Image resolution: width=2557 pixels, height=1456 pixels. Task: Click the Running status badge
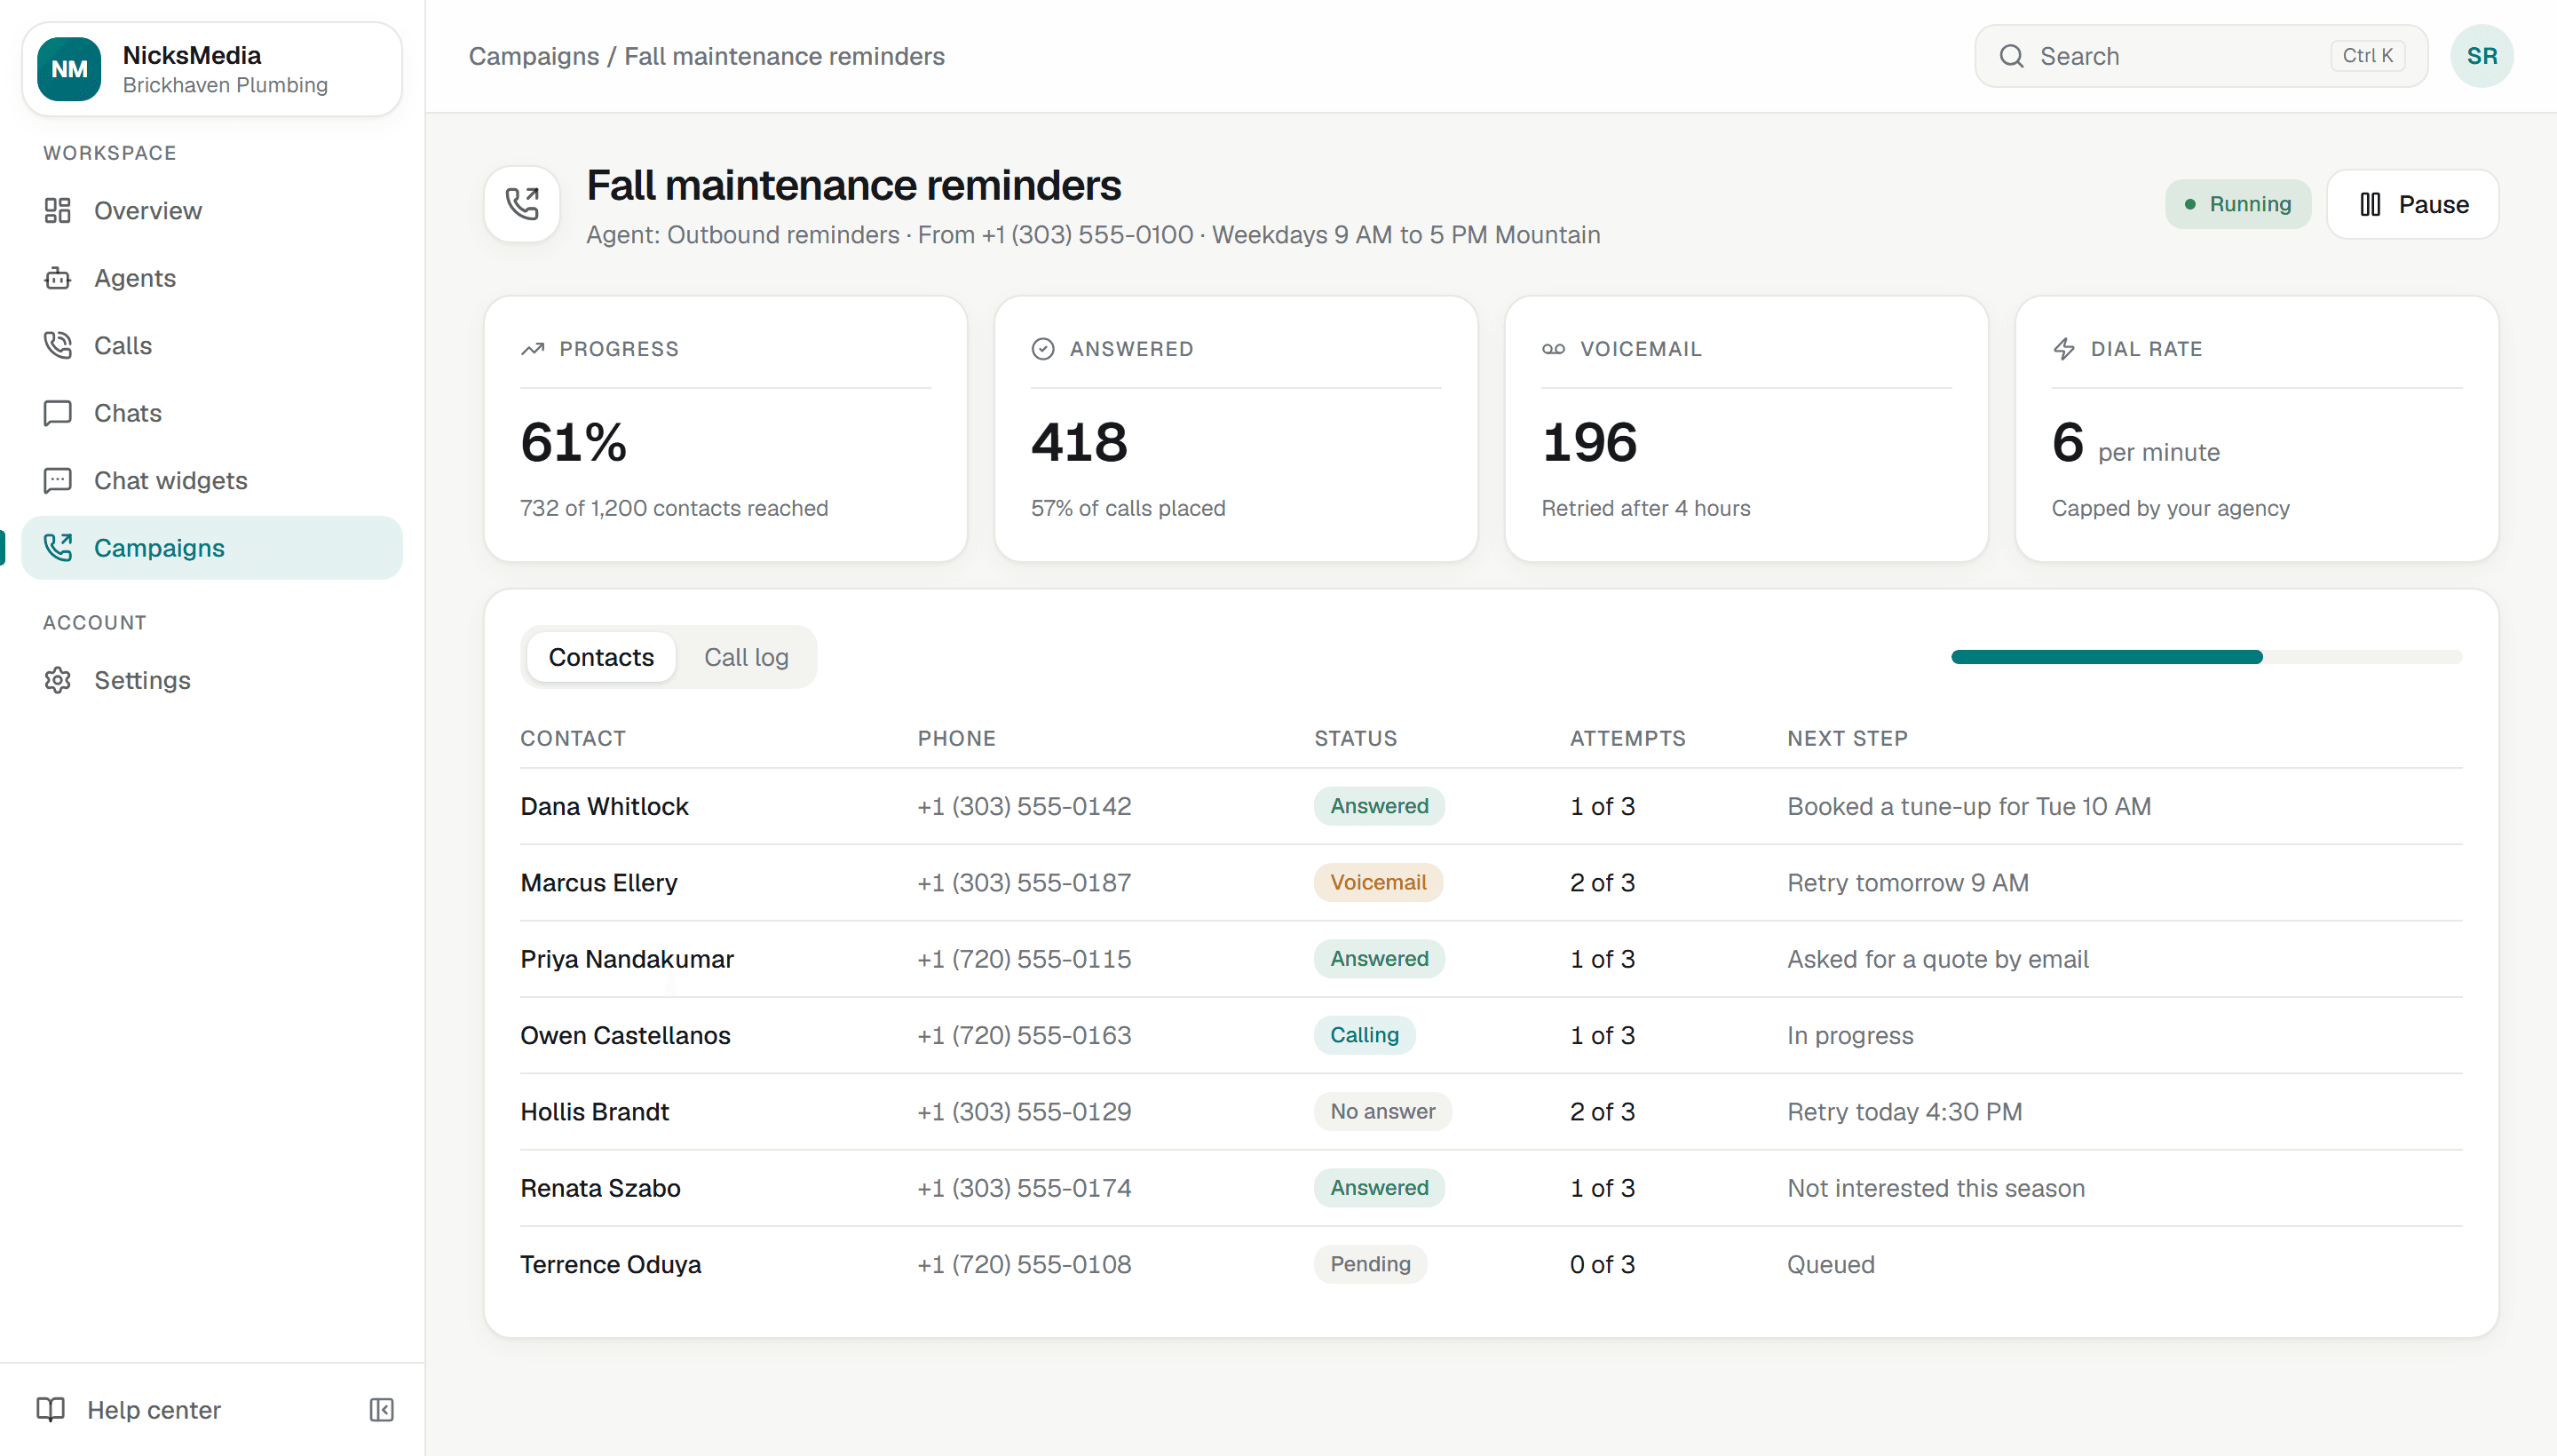2238,204
